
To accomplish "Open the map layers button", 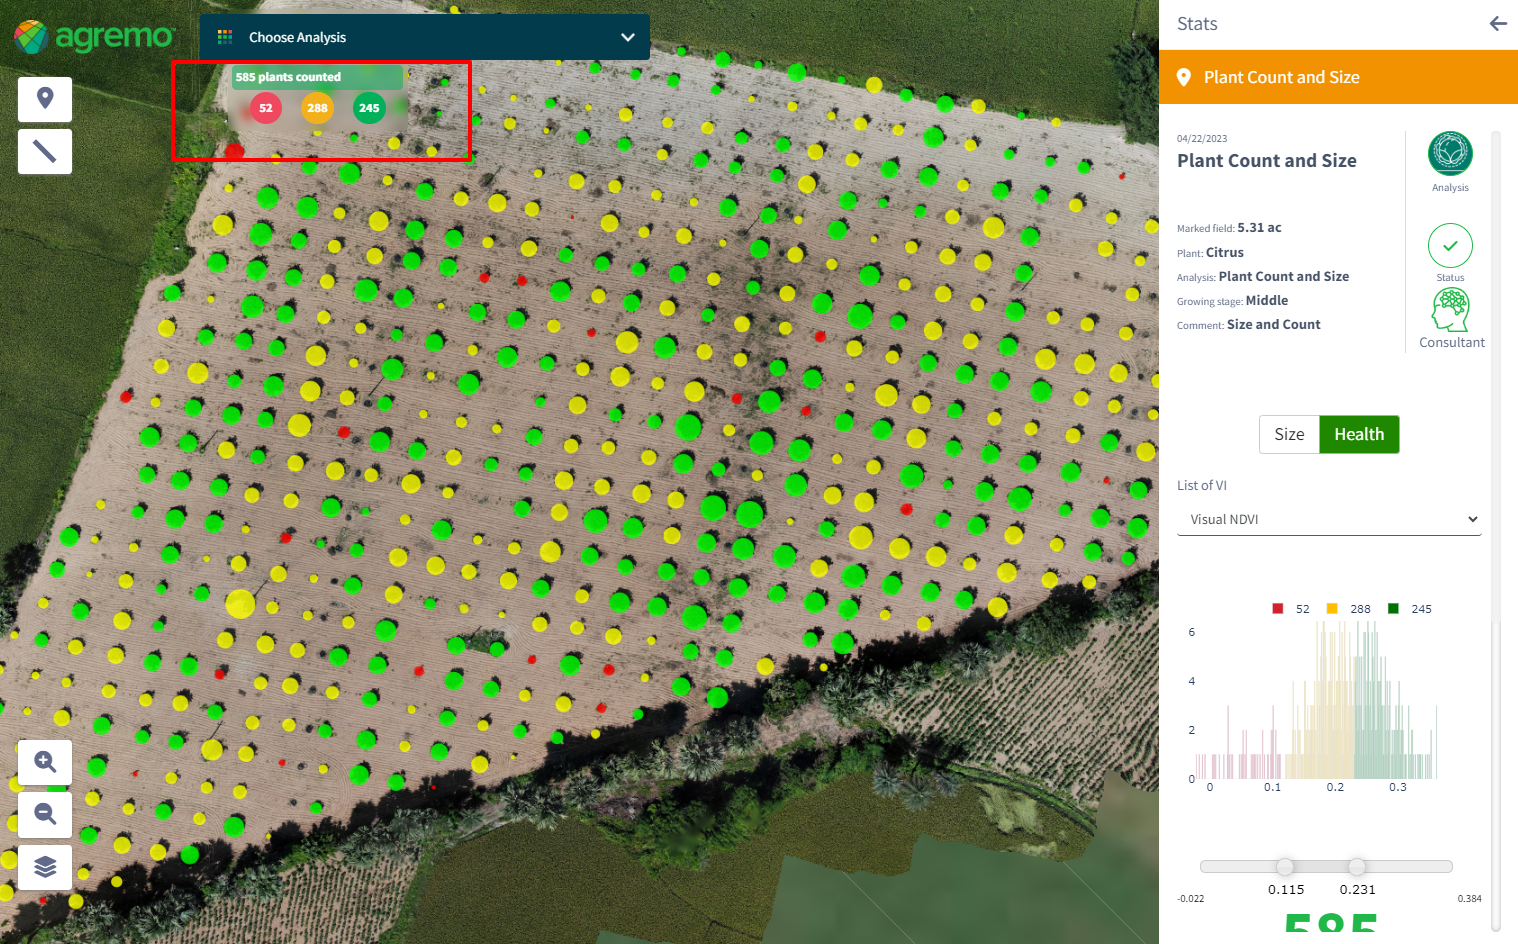I will coord(45,866).
